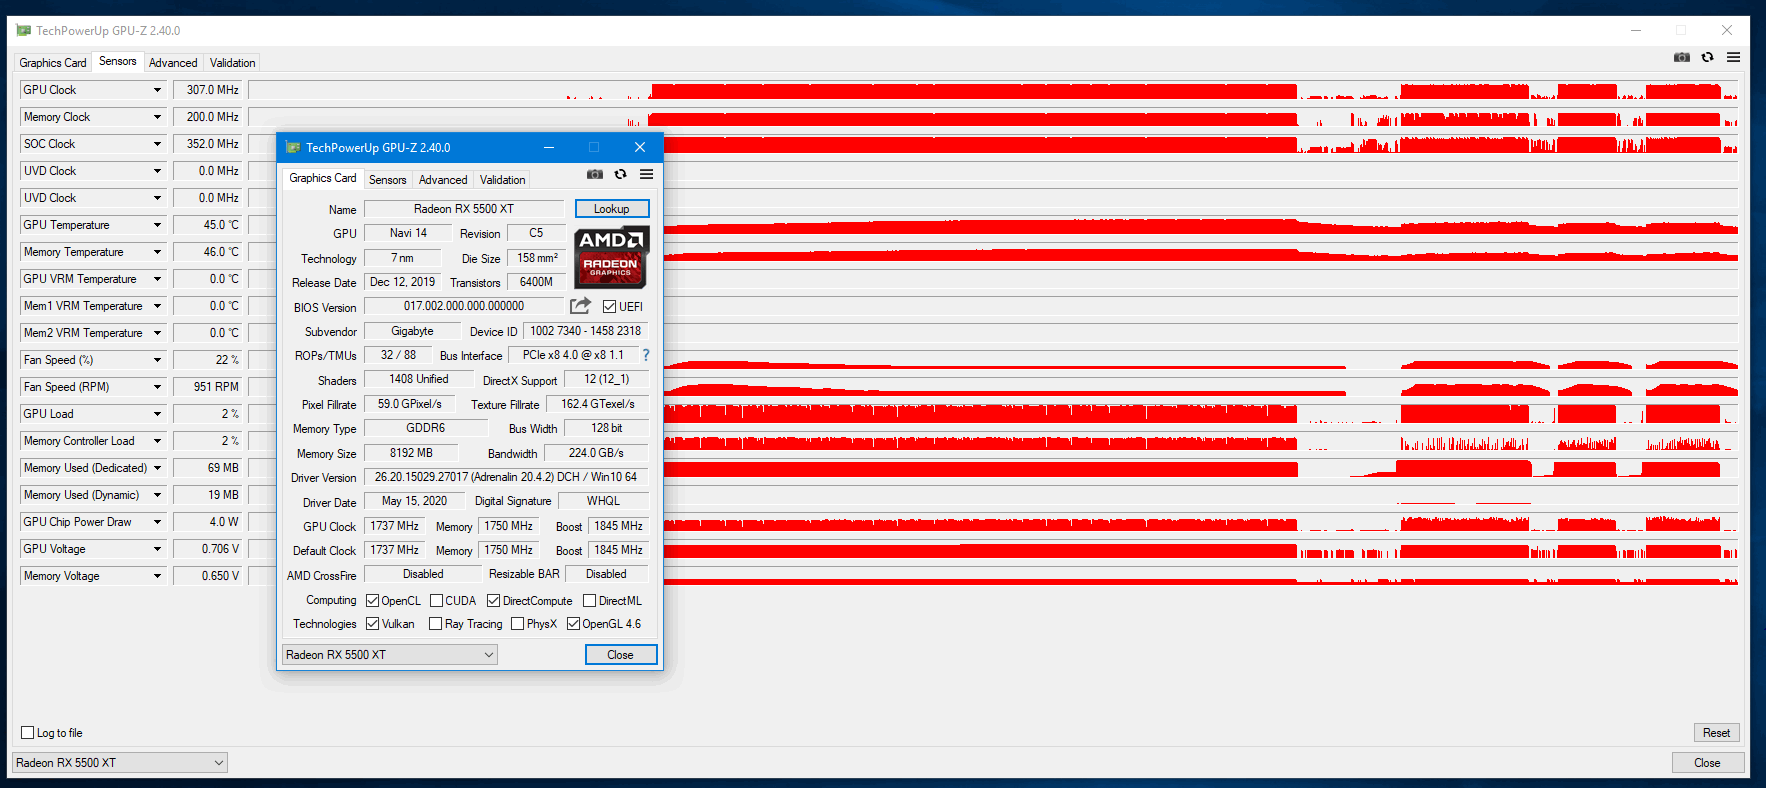Open Radeon RX 5500 XT dropdown in Sensors window
Screen dimensions: 1766x788
point(120,763)
